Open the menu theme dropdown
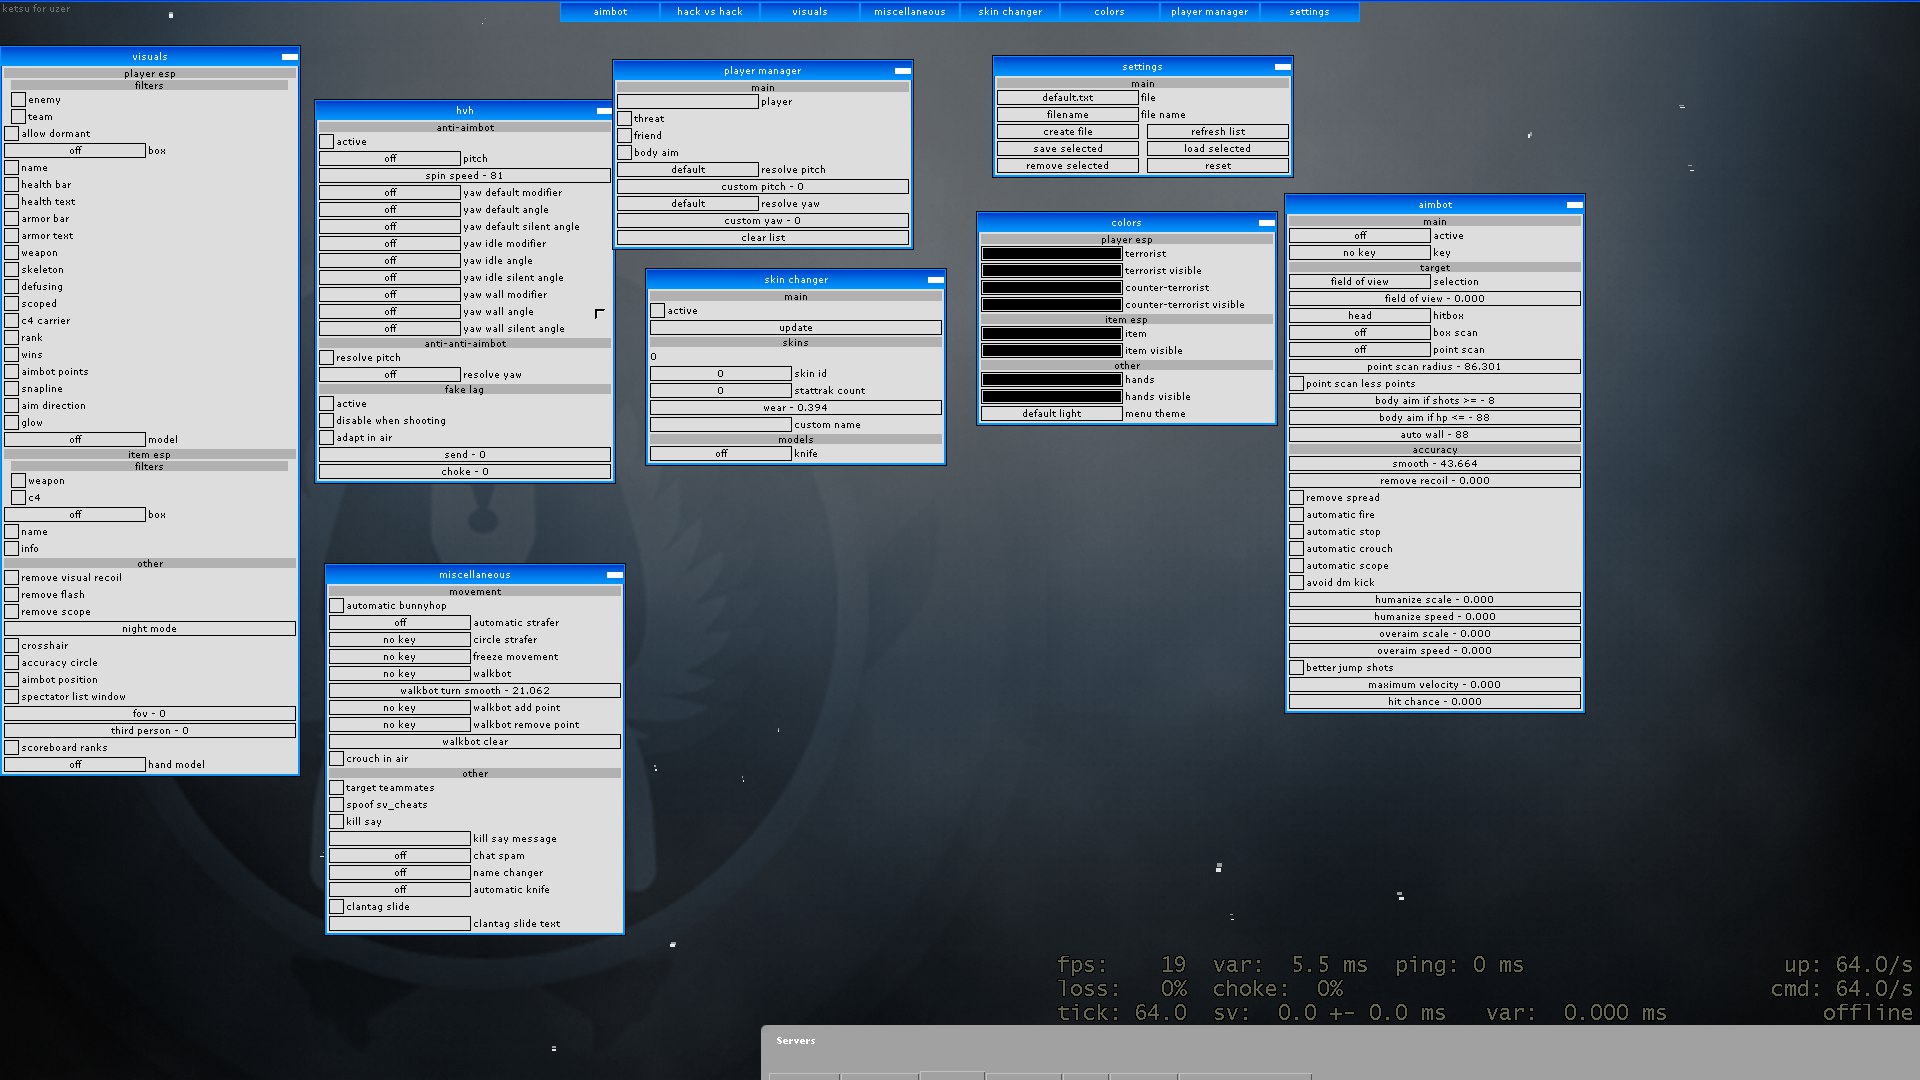 (1051, 414)
